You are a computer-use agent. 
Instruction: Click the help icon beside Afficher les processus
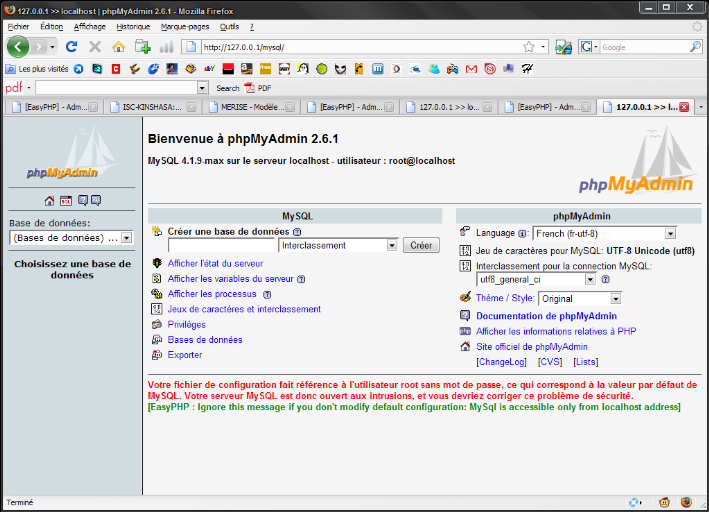[x=267, y=295]
